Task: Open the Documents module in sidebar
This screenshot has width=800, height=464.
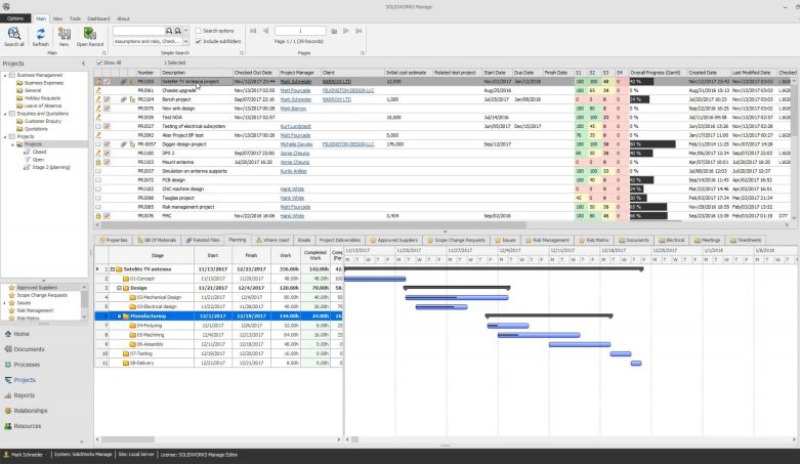Action: 29,349
